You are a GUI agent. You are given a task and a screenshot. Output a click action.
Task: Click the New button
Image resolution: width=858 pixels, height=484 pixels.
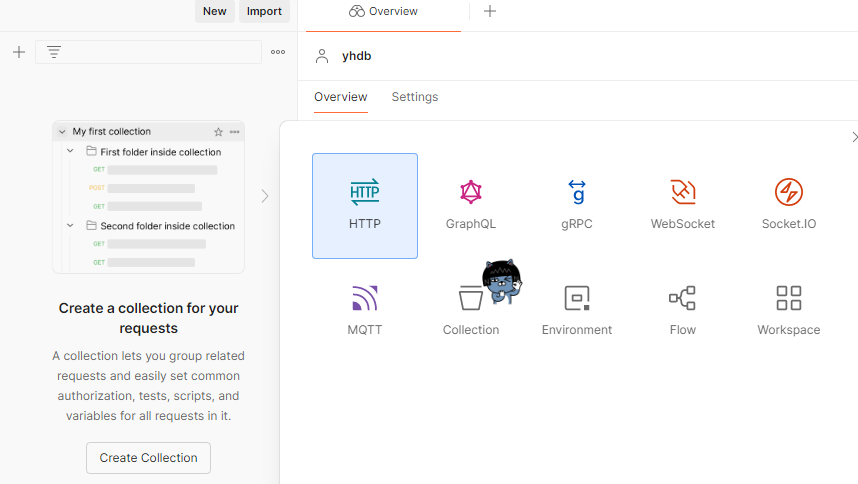coord(214,11)
